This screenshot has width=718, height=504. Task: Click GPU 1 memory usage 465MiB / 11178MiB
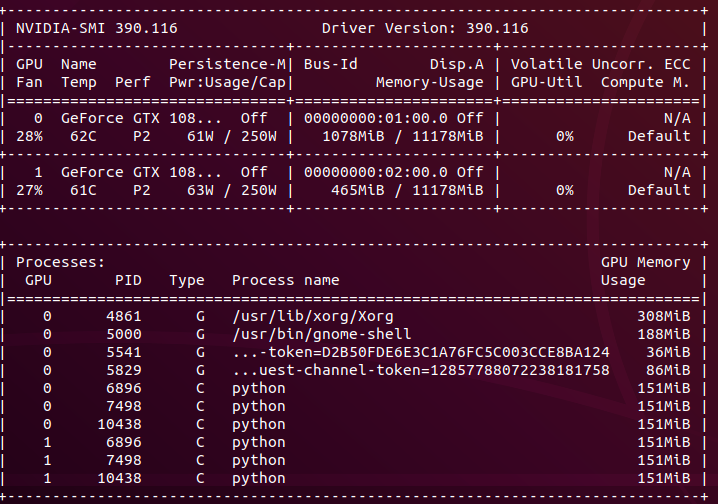click(407, 190)
